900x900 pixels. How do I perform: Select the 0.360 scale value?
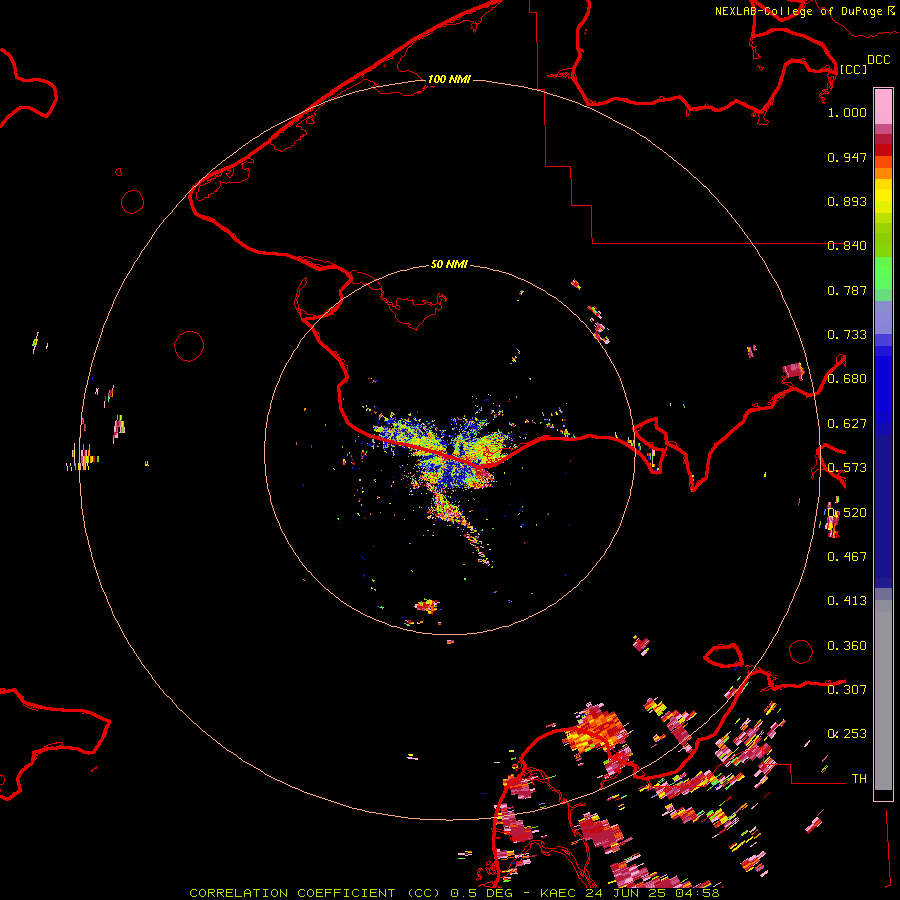point(847,646)
